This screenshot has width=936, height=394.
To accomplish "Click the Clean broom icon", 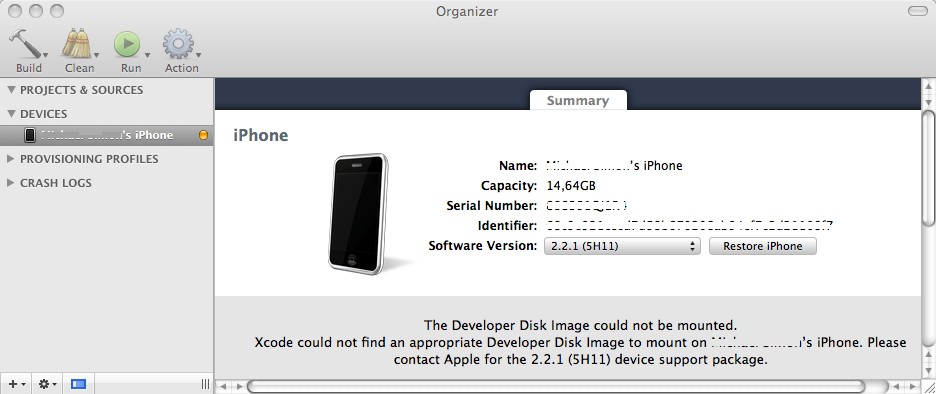I will [76, 44].
